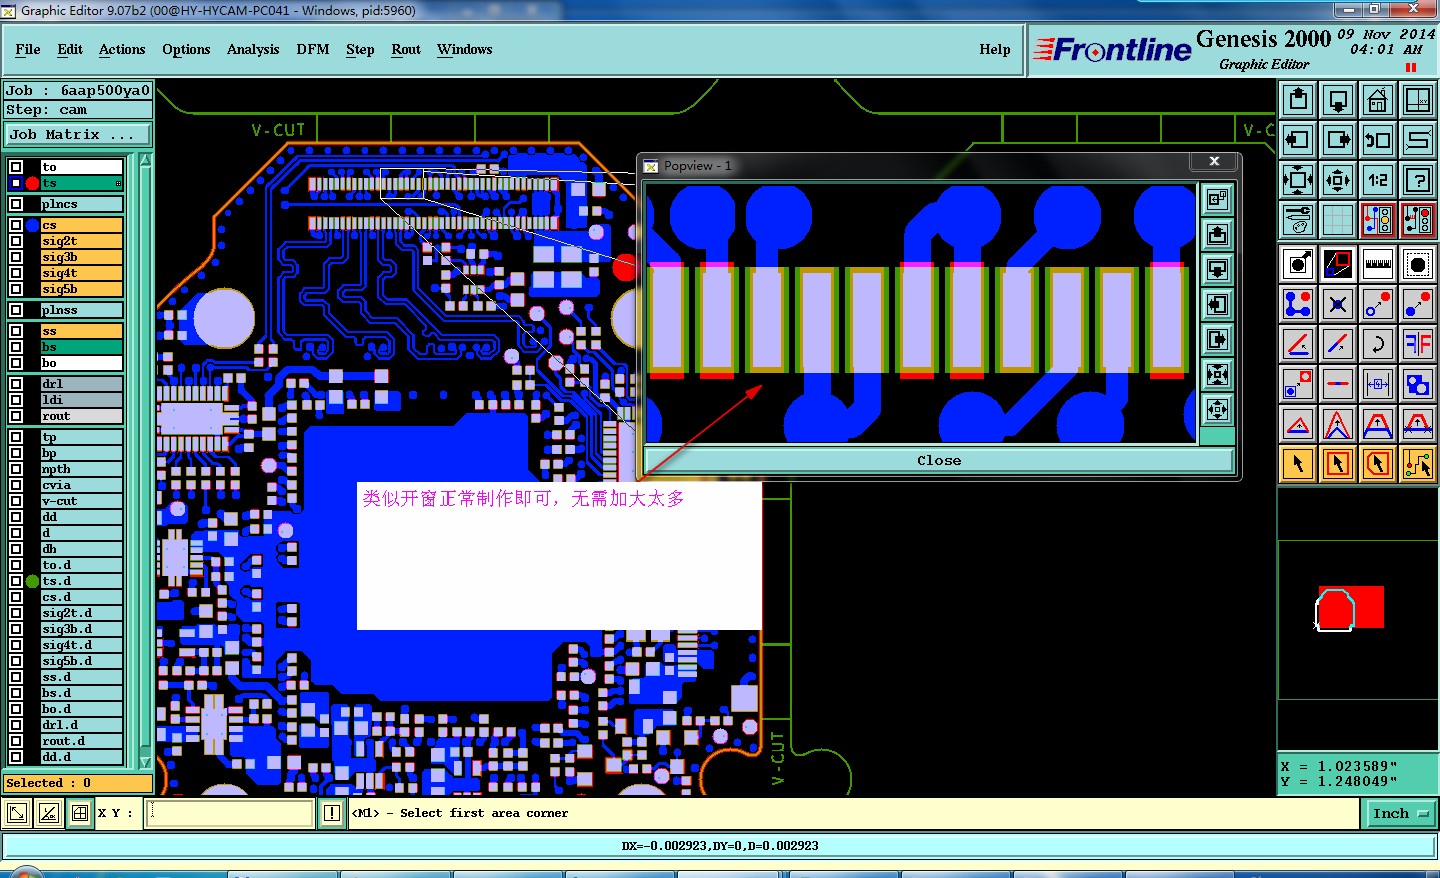
Task: Select the ruler measure tool
Action: click(1378, 265)
